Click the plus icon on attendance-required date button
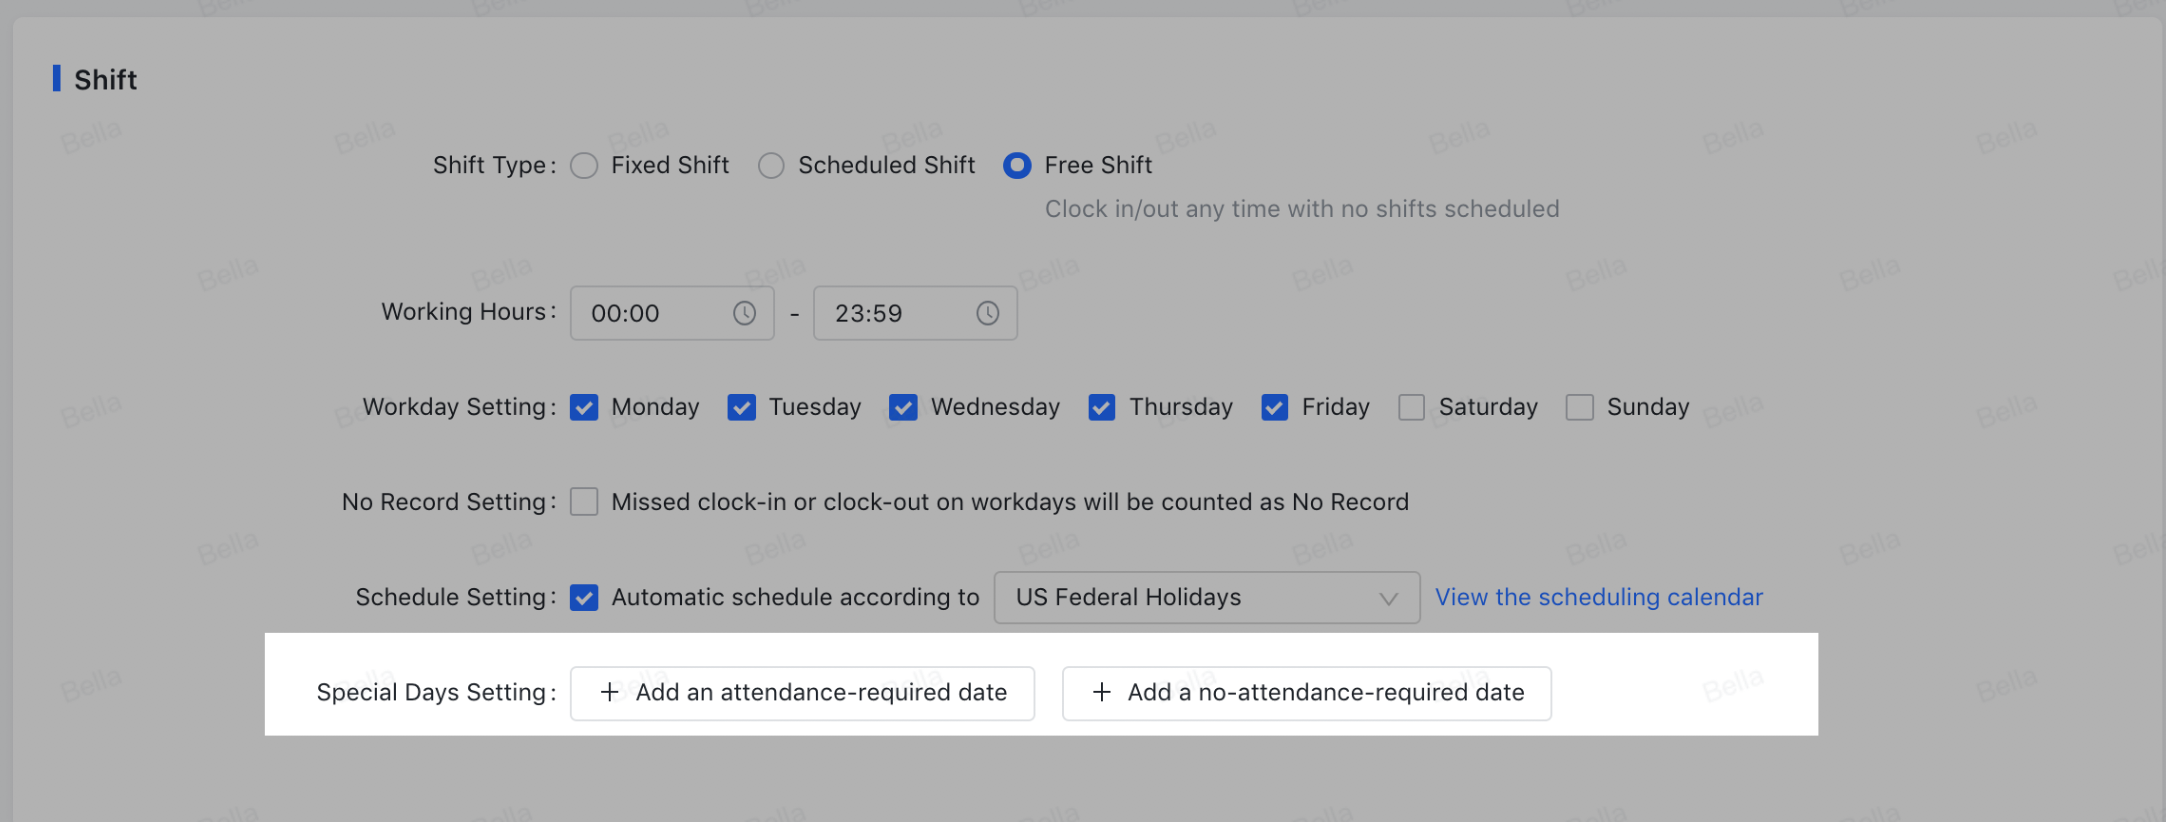This screenshot has height=822, width=2166. (x=608, y=692)
